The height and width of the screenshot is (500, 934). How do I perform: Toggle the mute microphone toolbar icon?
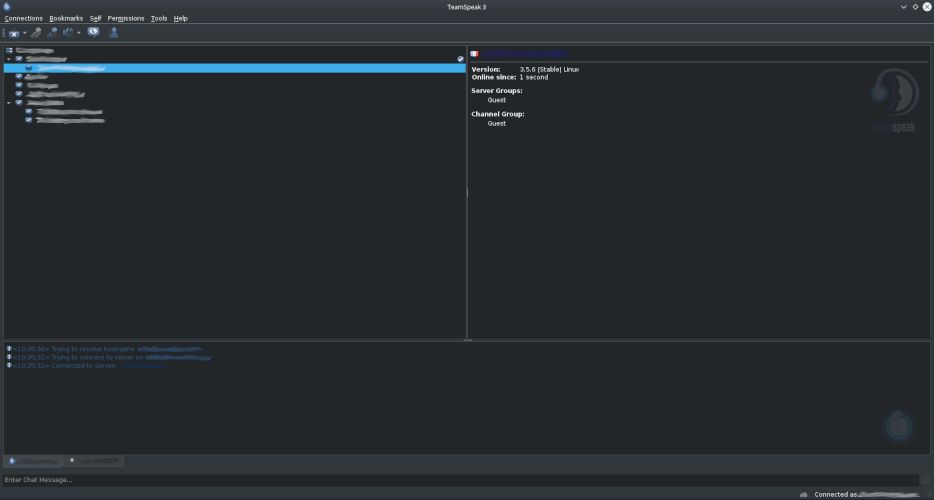[x=36, y=33]
